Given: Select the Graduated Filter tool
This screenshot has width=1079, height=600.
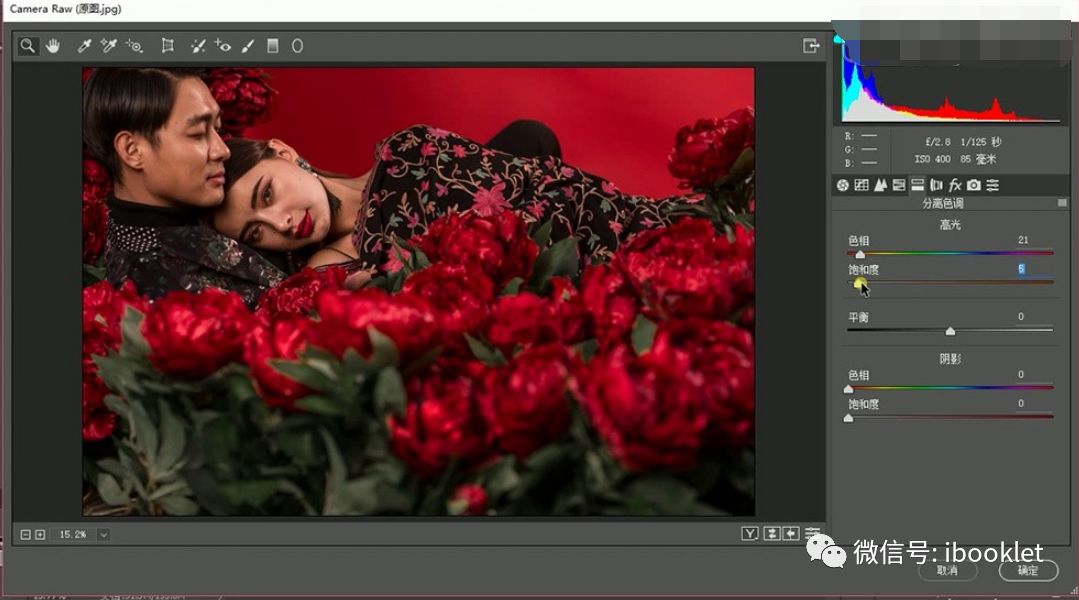Looking at the screenshot, I should [272, 46].
